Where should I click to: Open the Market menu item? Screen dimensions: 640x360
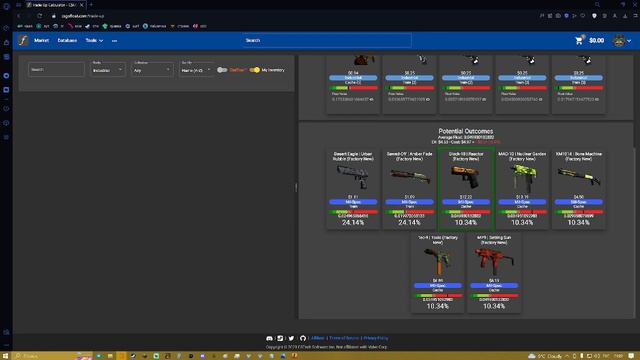41,40
